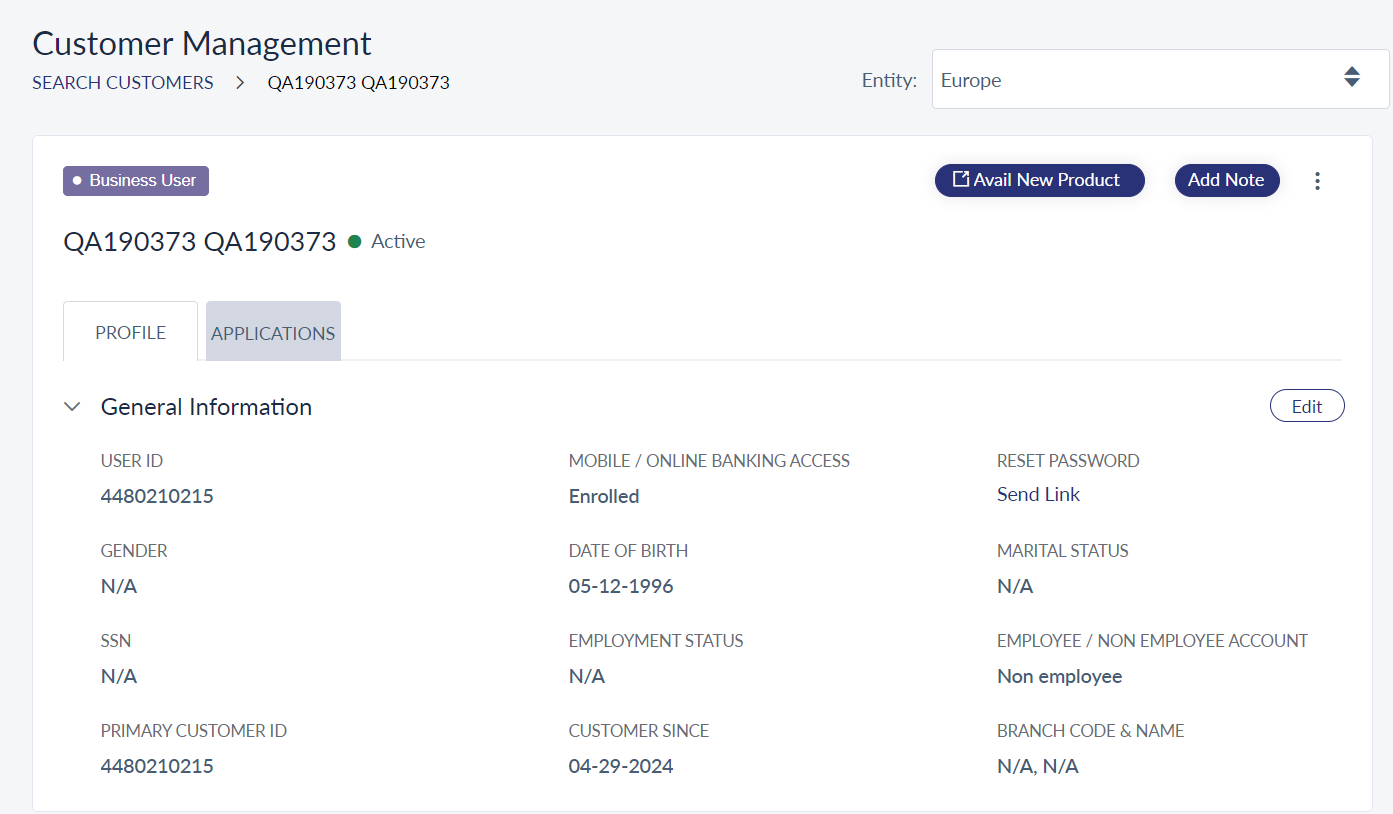Click the Entity dropdown sort arrows
This screenshot has height=814, width=1393.
tap(1351, 77)
